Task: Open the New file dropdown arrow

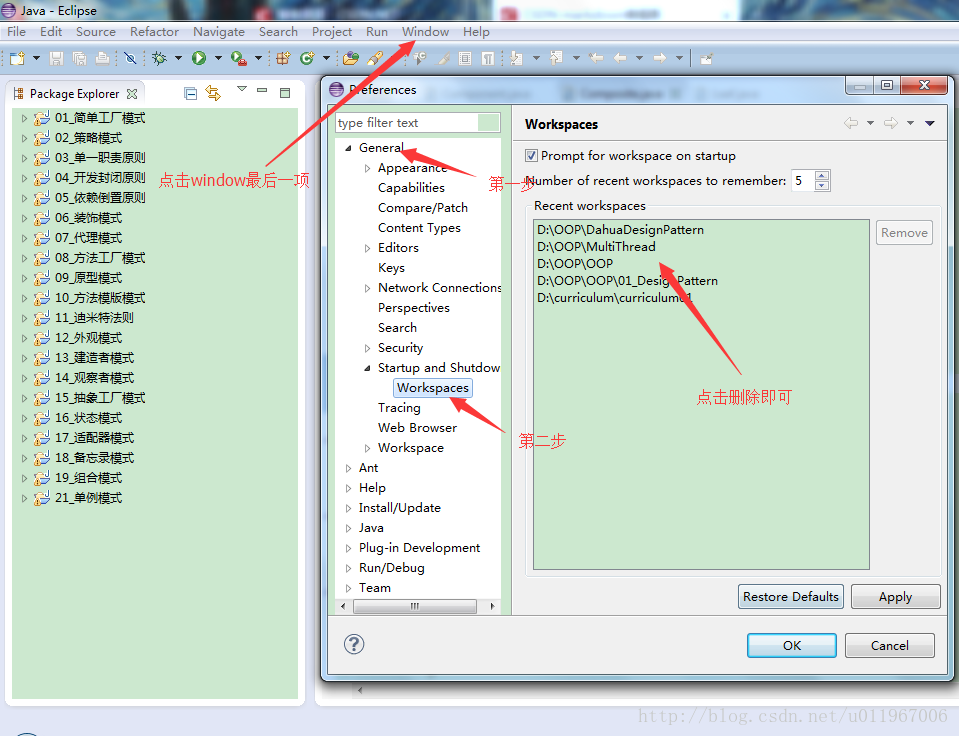Action: coord(36,58)
